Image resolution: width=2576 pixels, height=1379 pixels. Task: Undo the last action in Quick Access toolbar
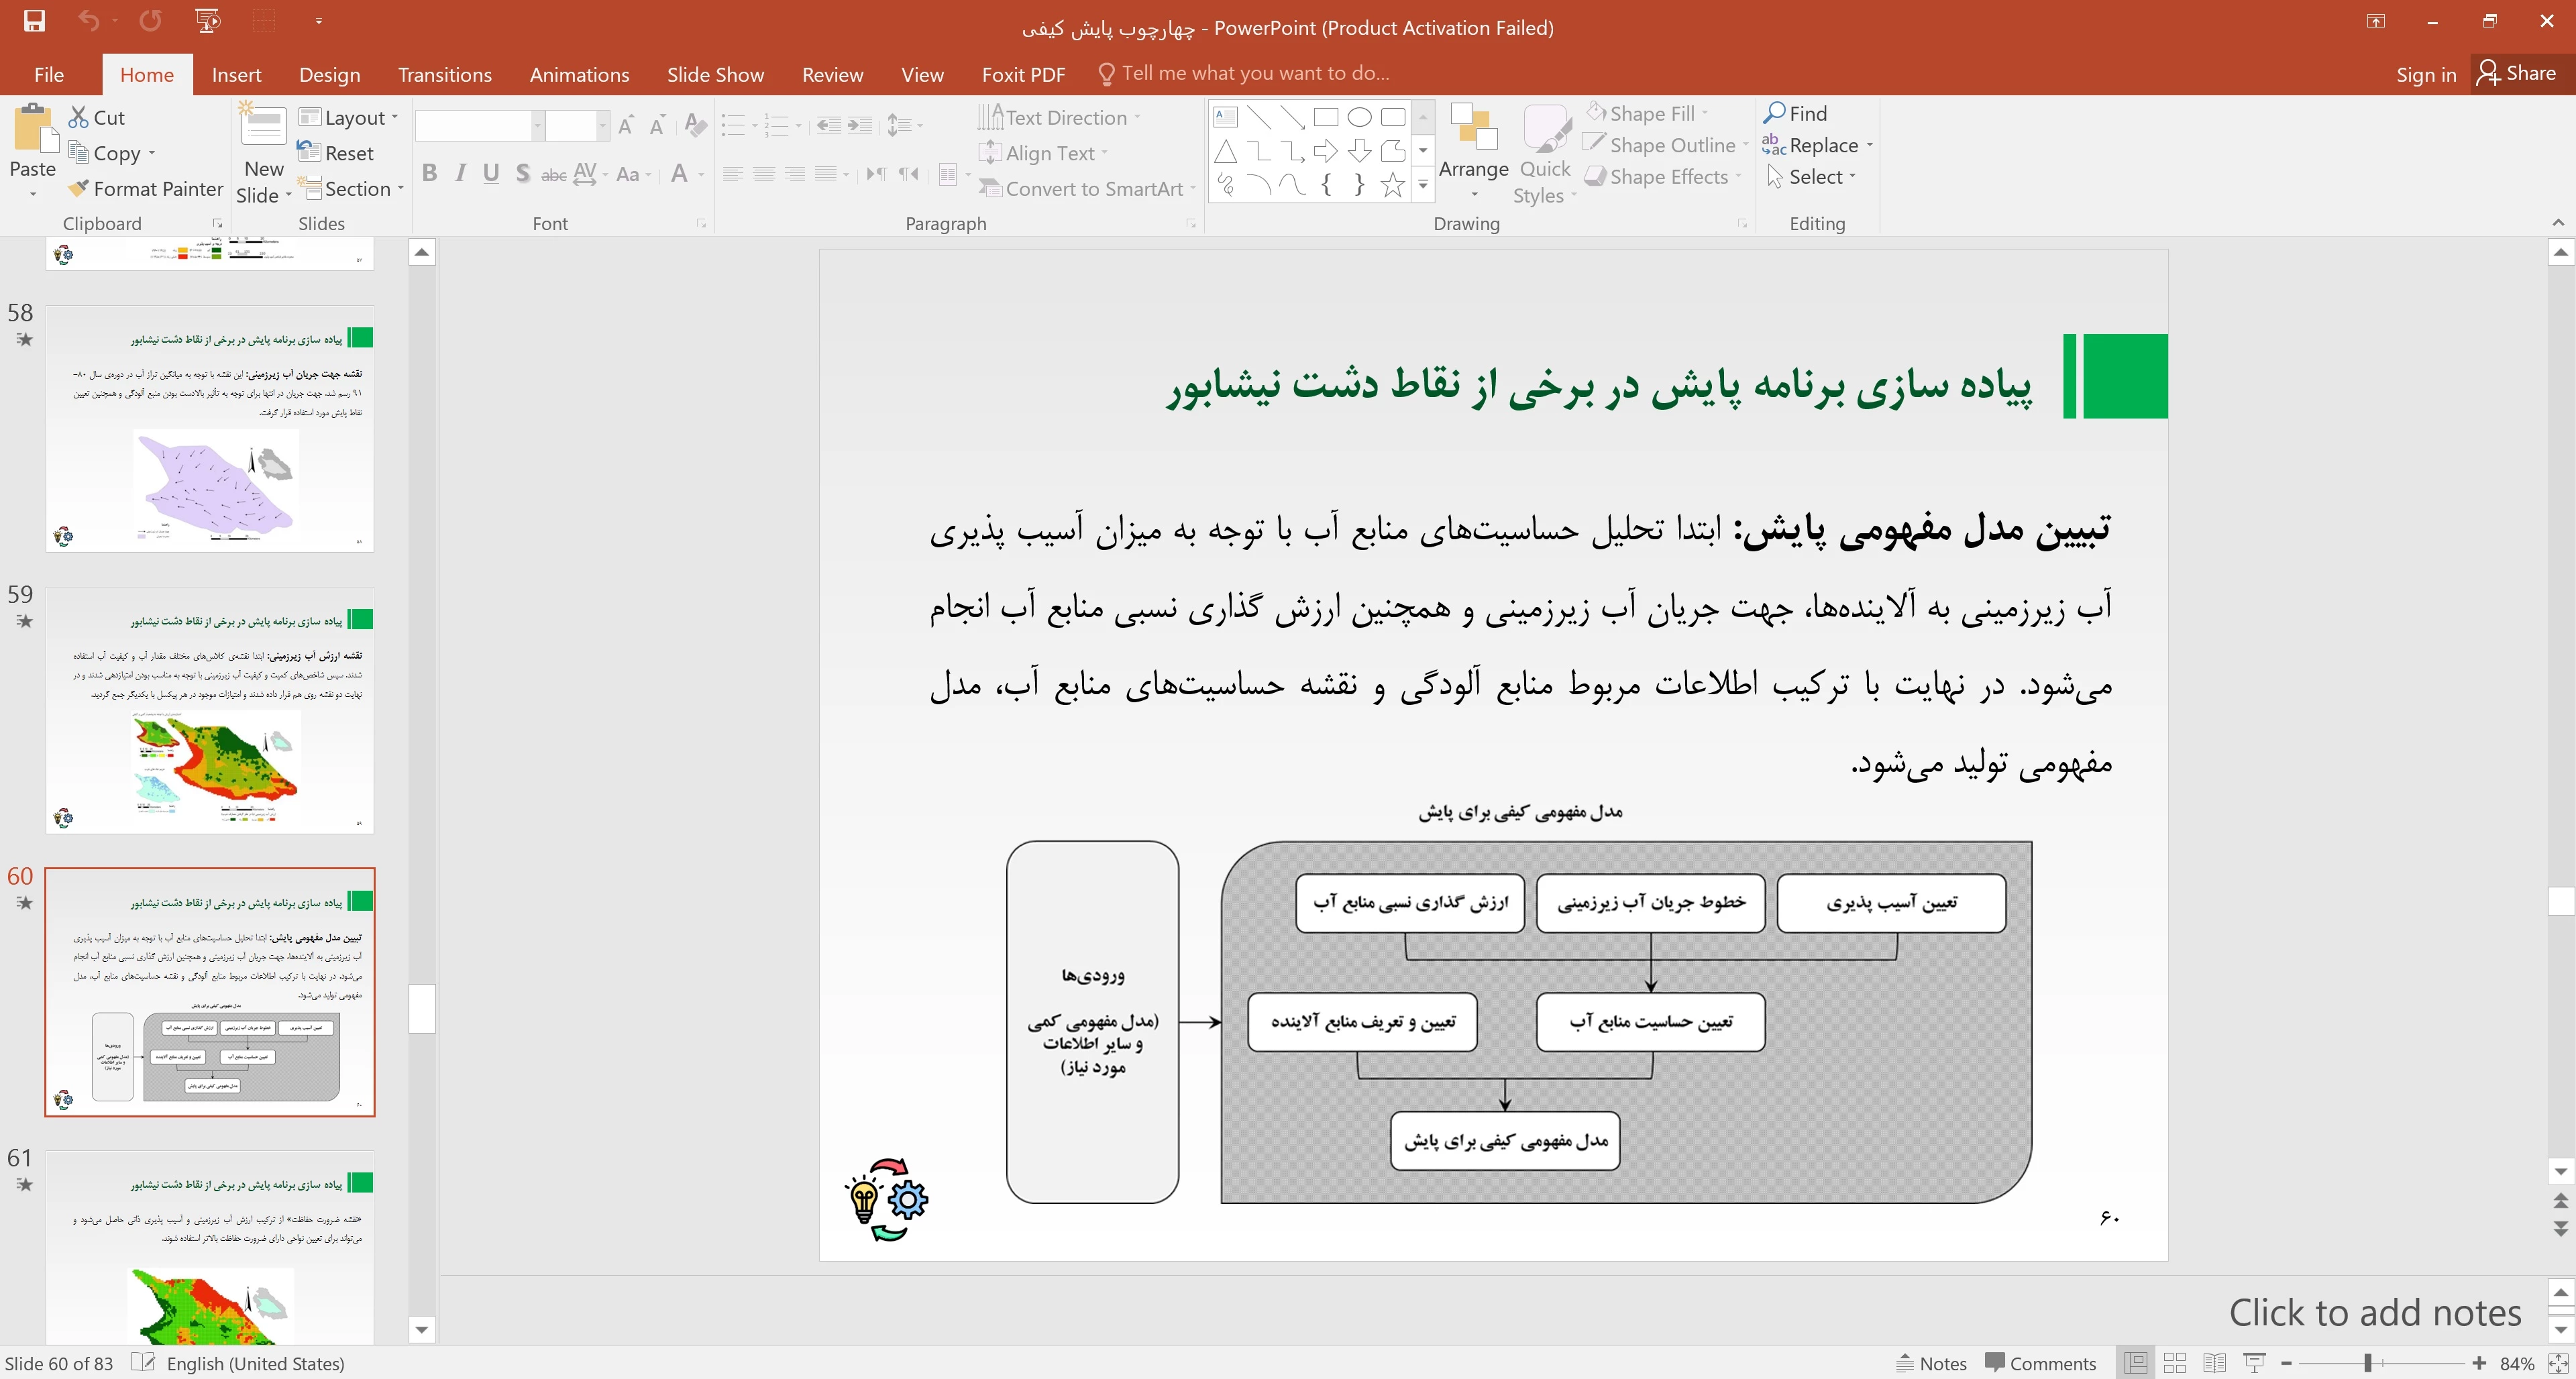pyautogui.click(x=89, y=21)
